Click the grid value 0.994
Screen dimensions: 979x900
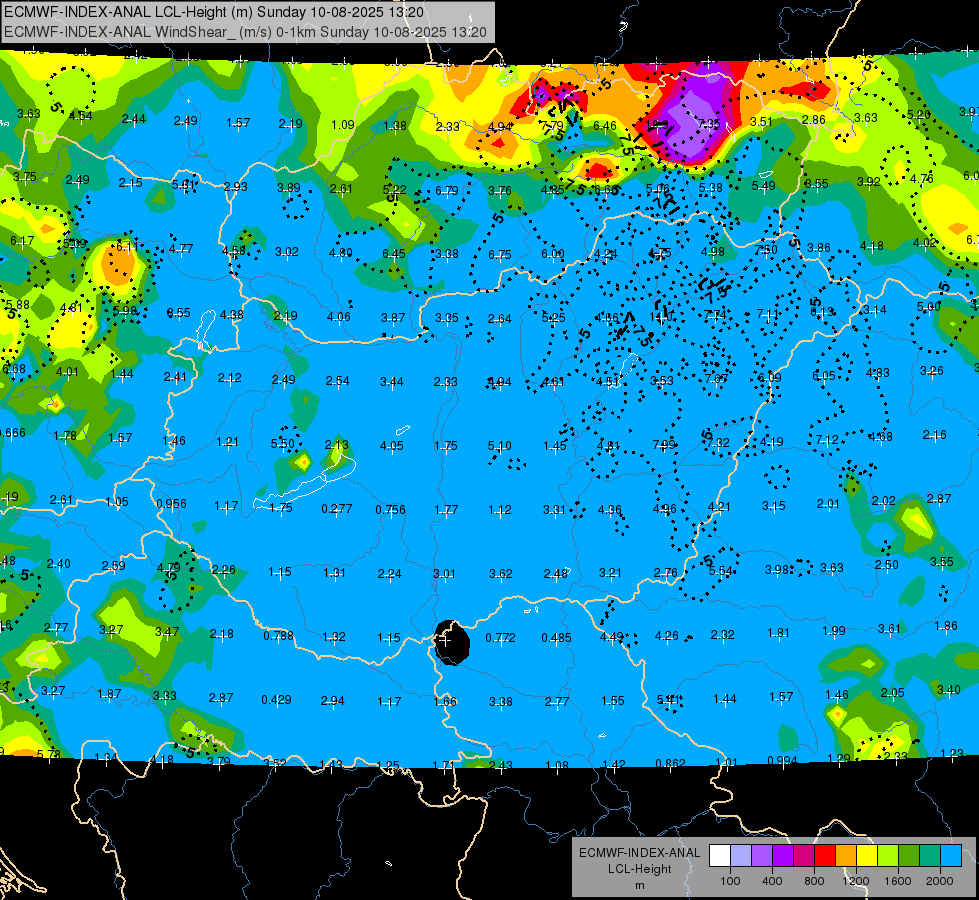point(782,760)
